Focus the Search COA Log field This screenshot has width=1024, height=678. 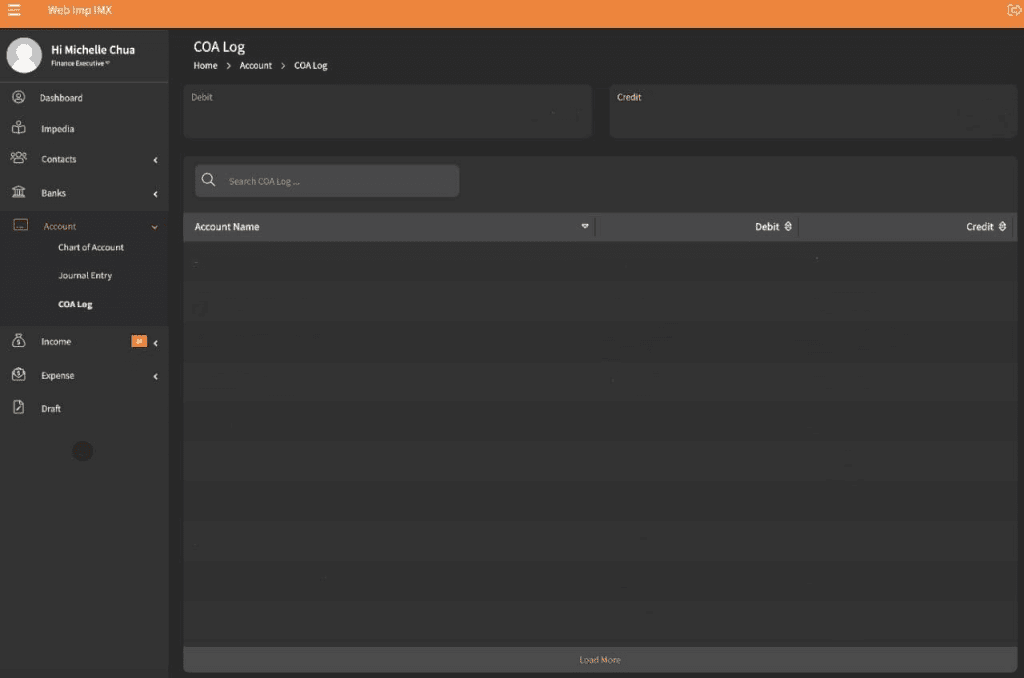click(327, 181)
